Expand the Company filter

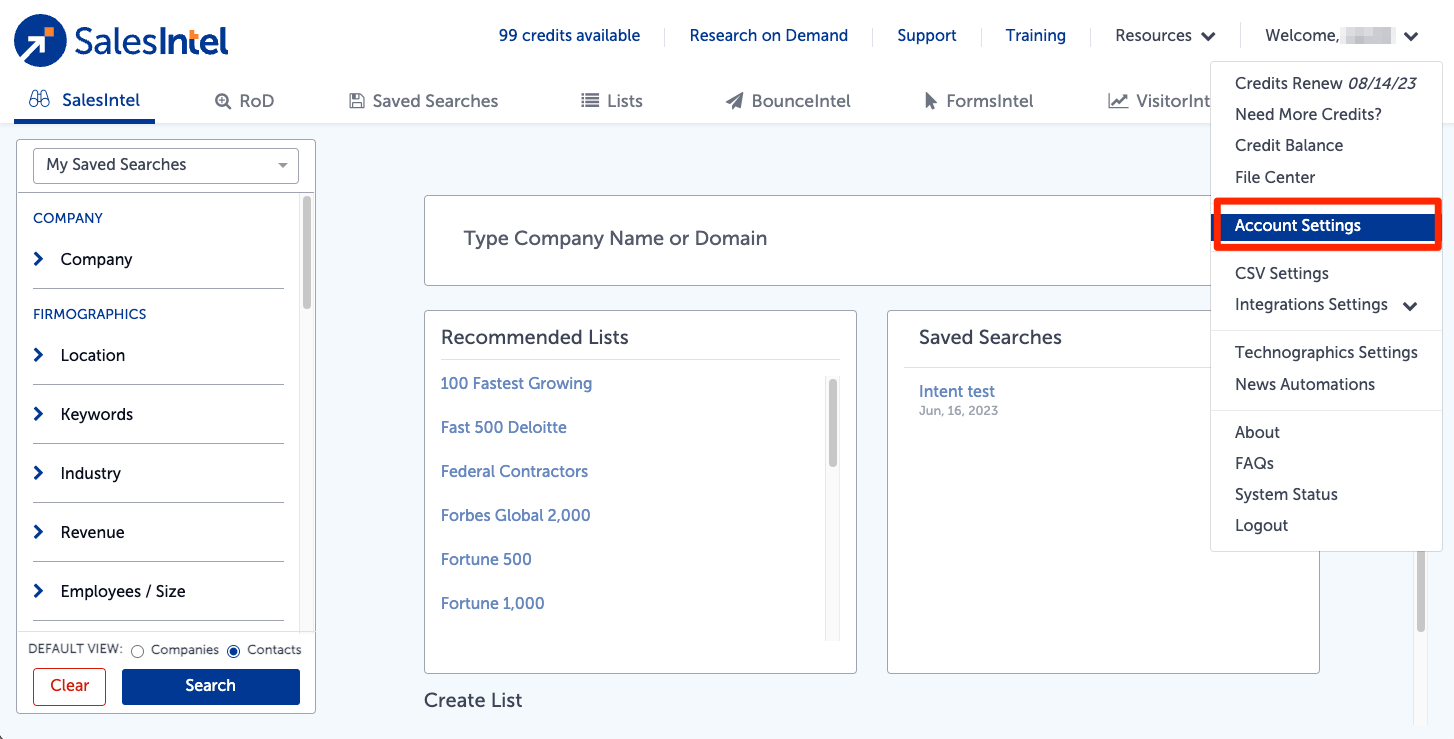click(x=158, y=259)
